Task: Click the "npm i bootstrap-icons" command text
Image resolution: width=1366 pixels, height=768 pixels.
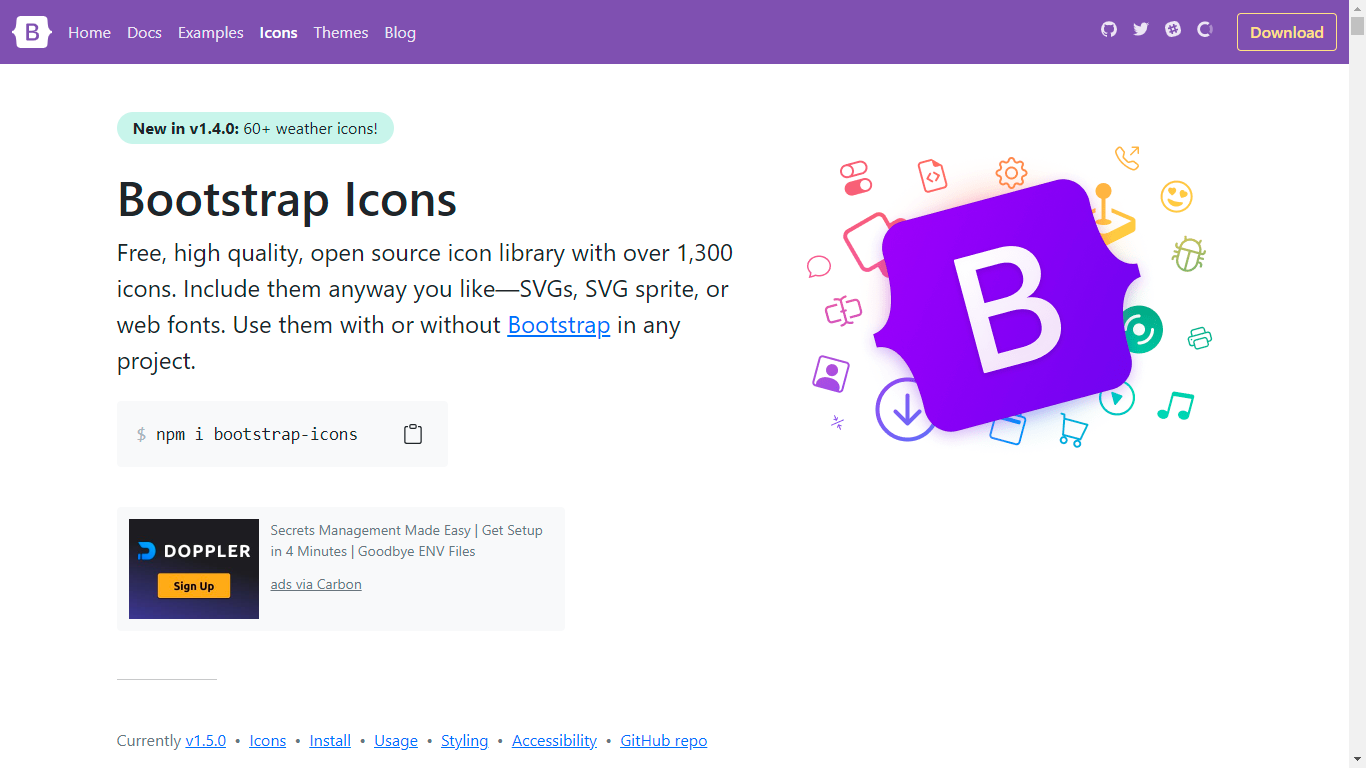Action: (257, 434)
